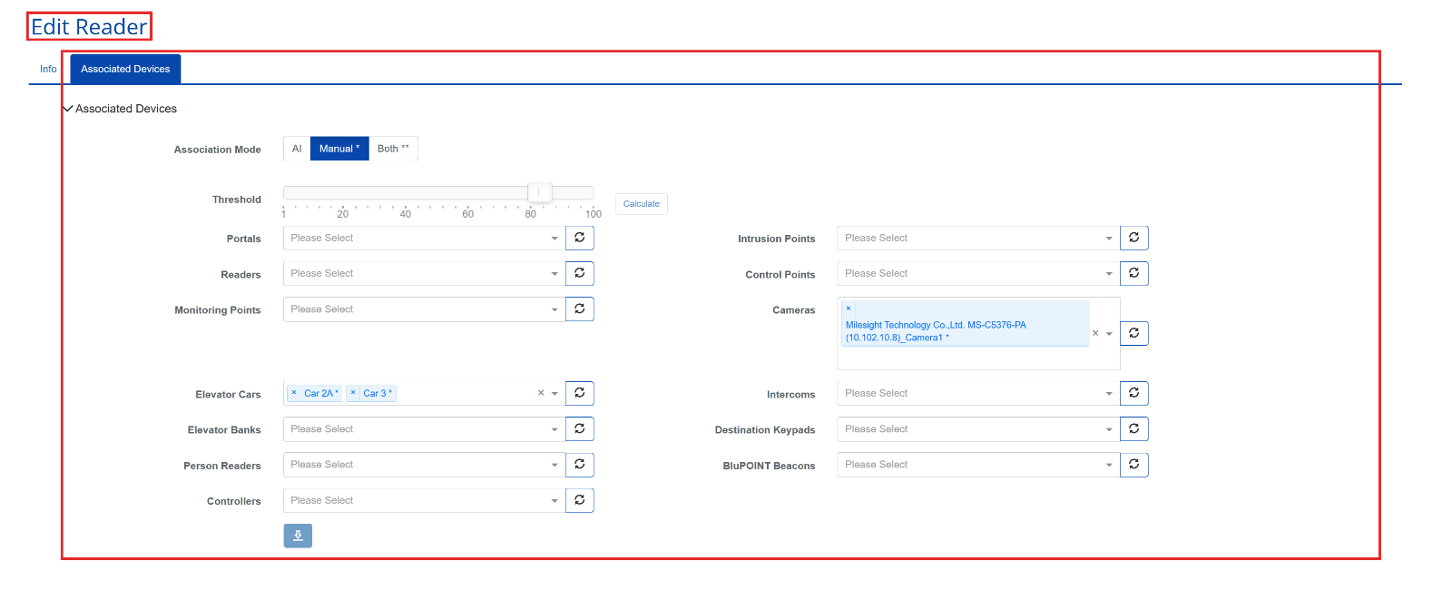Screen dimensions: 1444x594
Task: Switch to the Info tab
Action: [x=48, y=69]
